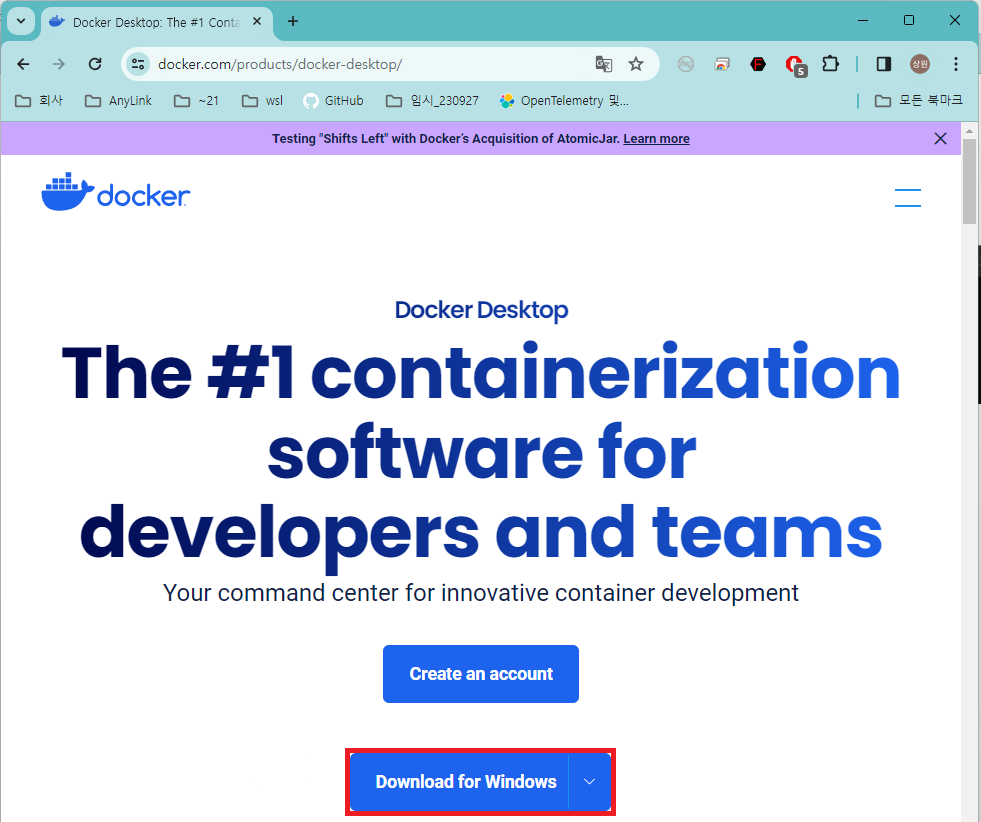Click the Docker logo

[116, 192]
